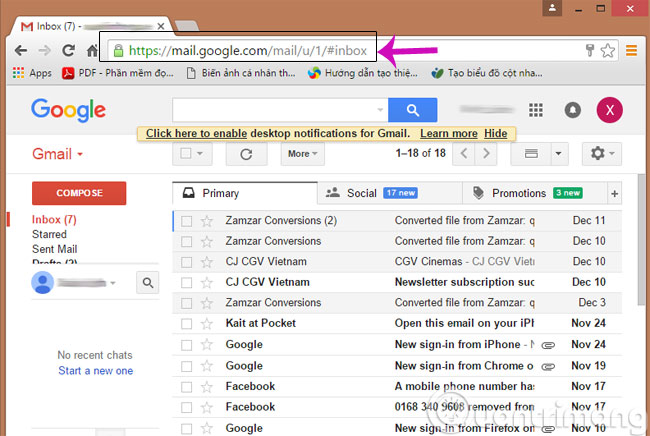The width and height of the screenshot is (650, 436).
Task: Select the Newsletter subscription email checkbox
Action: coord(187,283)
